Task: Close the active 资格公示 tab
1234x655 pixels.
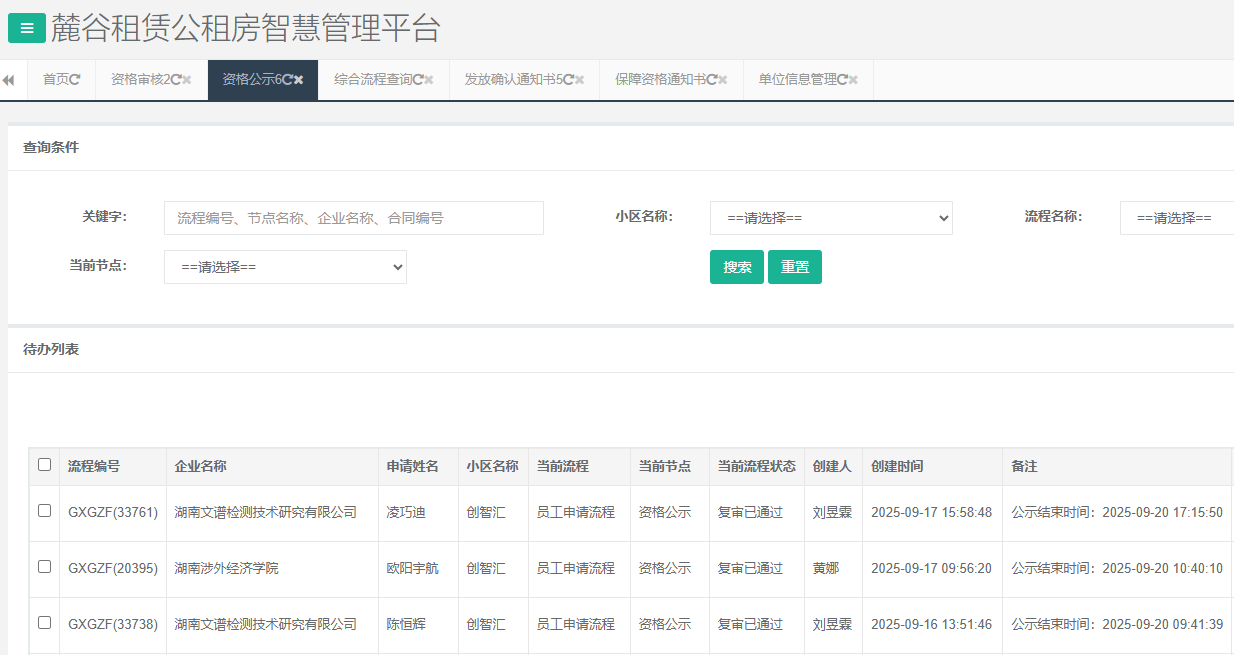Action: point(299,80)
